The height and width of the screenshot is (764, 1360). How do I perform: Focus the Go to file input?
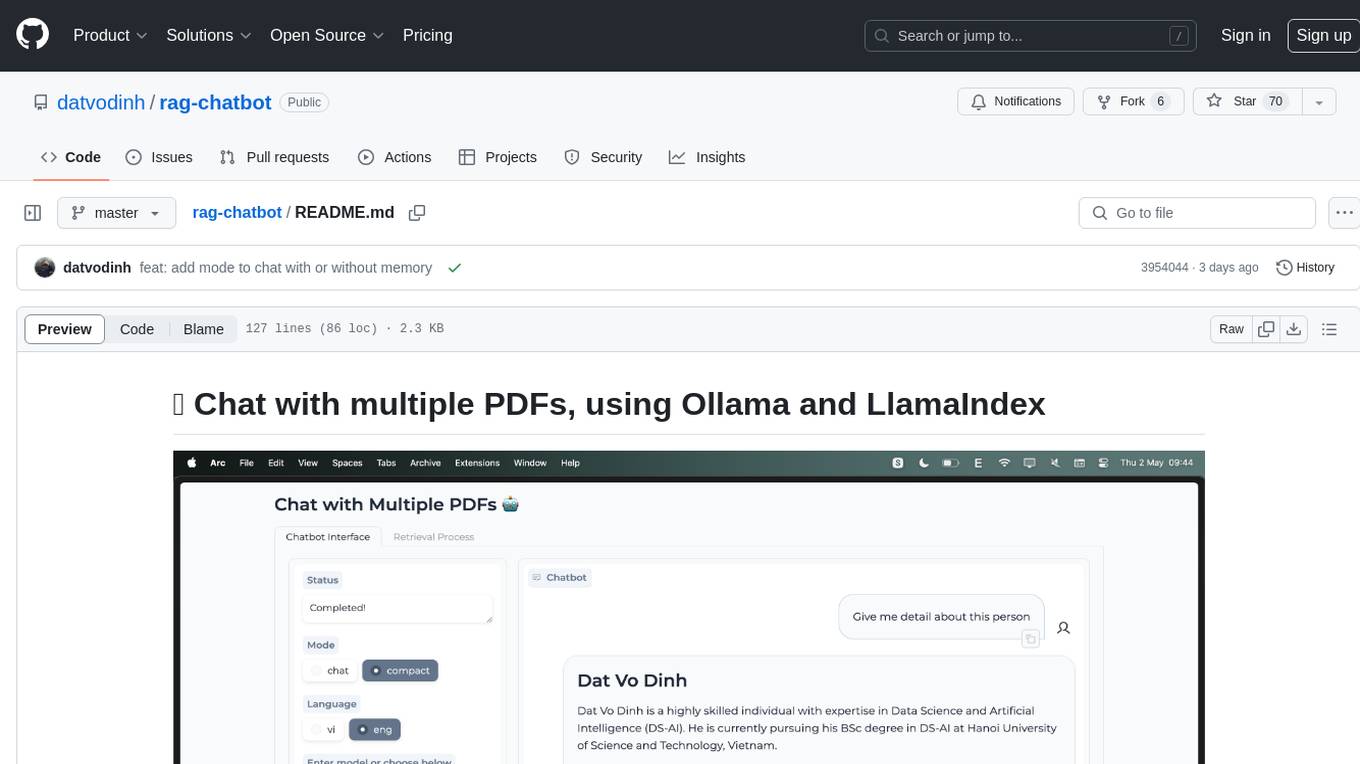point(1197,213)
